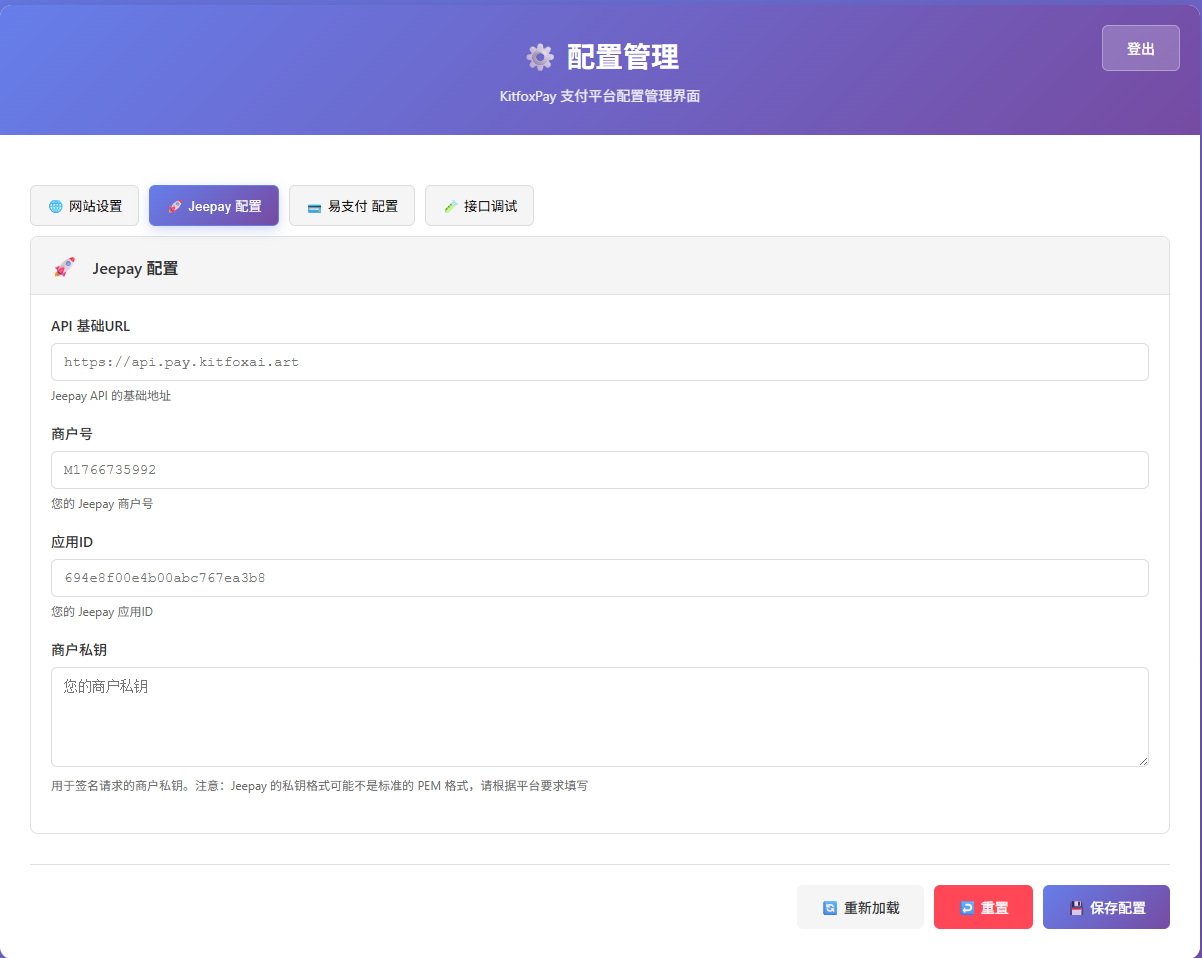Reload settings with 重新加载 button
Screen dimensions: 1202x958
(x=860, y=907)
